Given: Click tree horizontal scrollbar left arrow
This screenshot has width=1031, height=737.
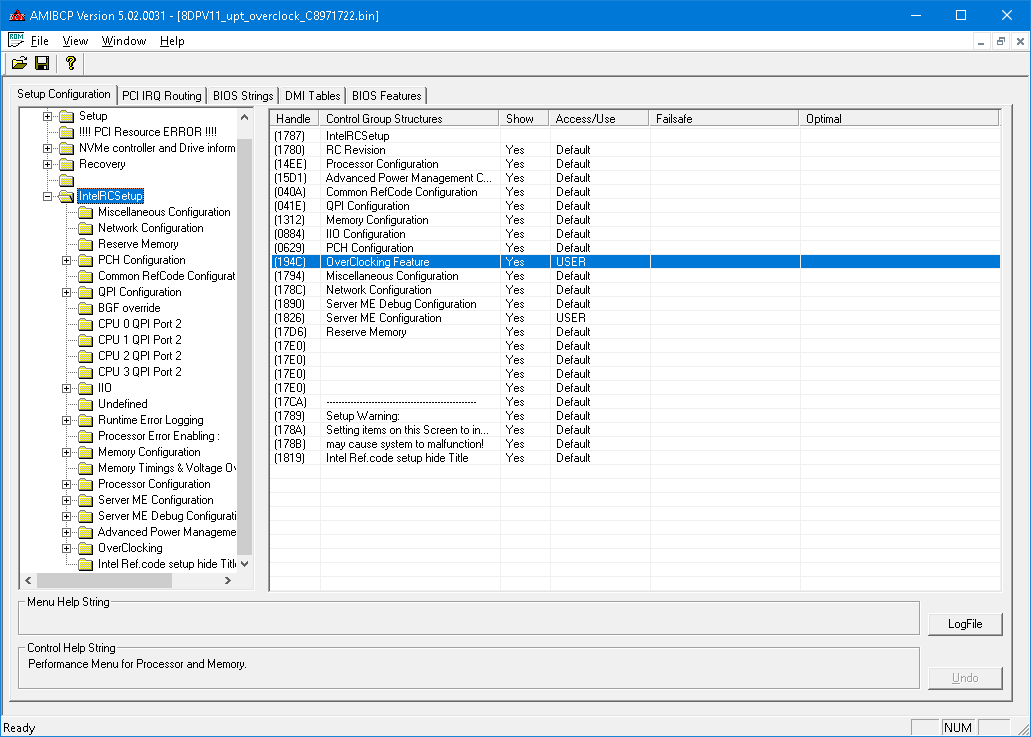Looking at the screenshot, I should pos(28,581).
